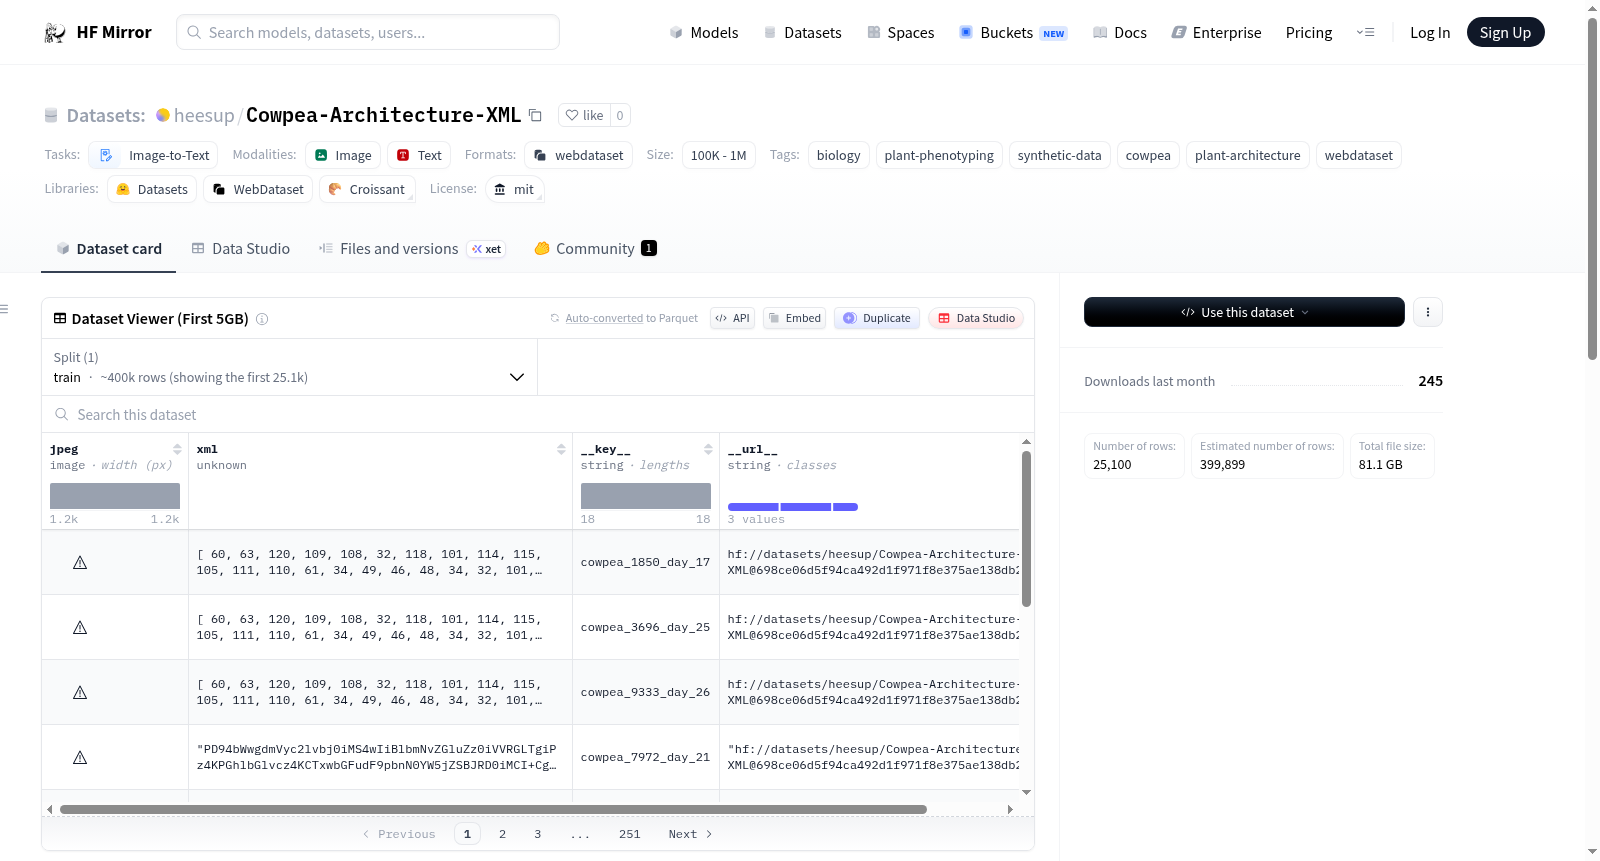Select the 100K - 1M size tag

click(718, 155)
